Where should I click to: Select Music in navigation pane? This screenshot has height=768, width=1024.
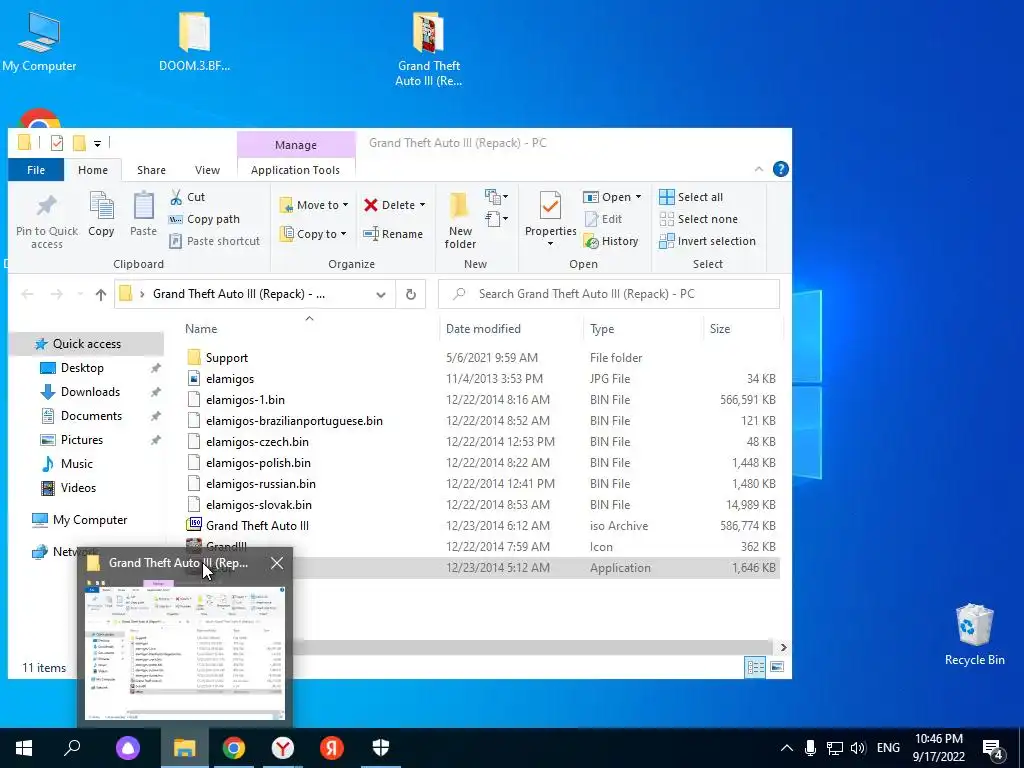76,464
